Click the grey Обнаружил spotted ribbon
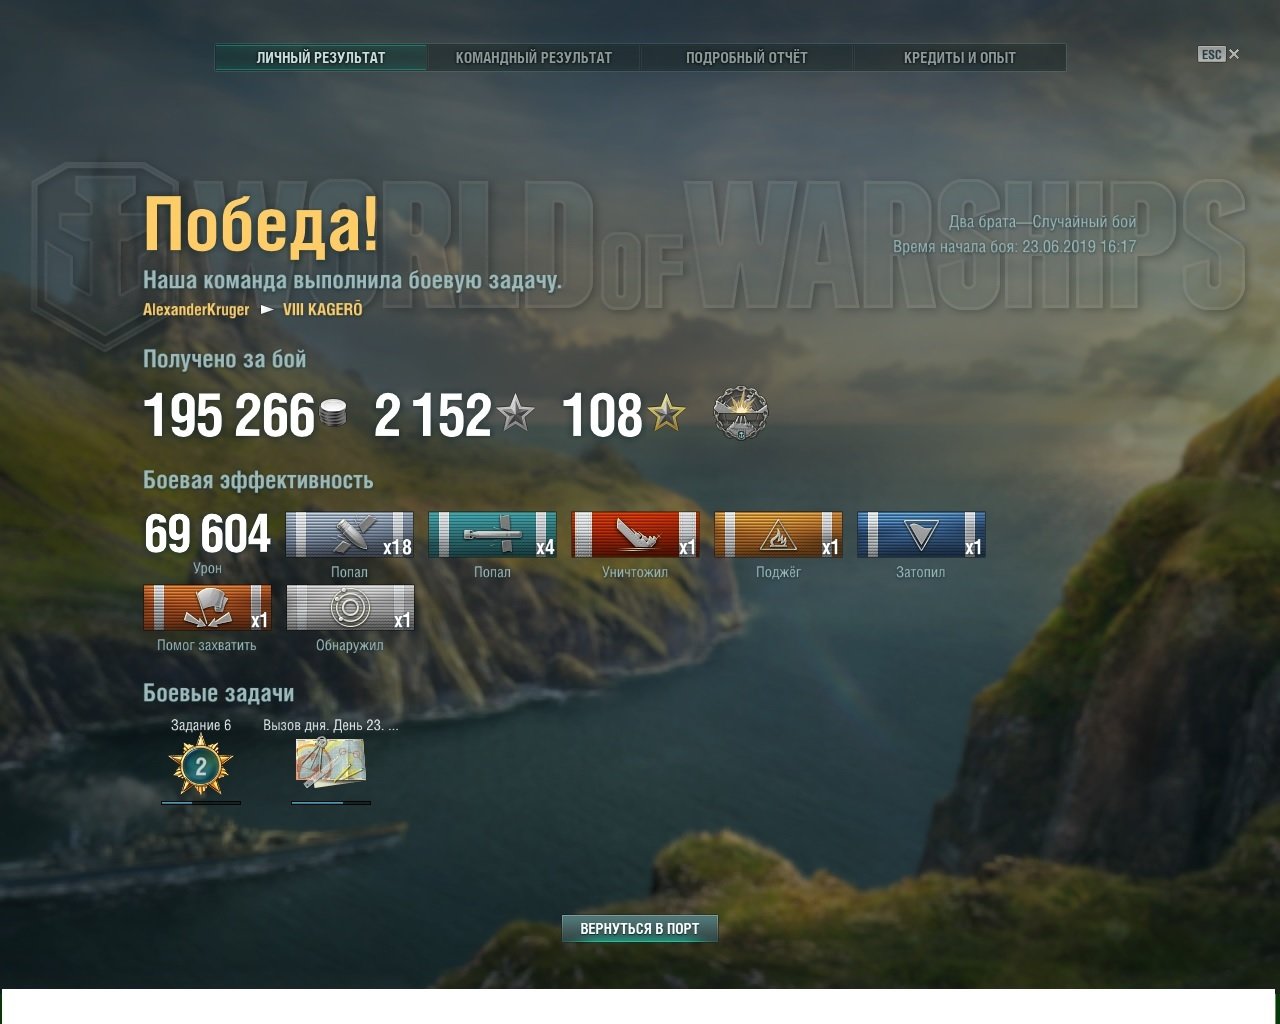This screenshot has height=1024, width=1280. (x=350, y=608)
